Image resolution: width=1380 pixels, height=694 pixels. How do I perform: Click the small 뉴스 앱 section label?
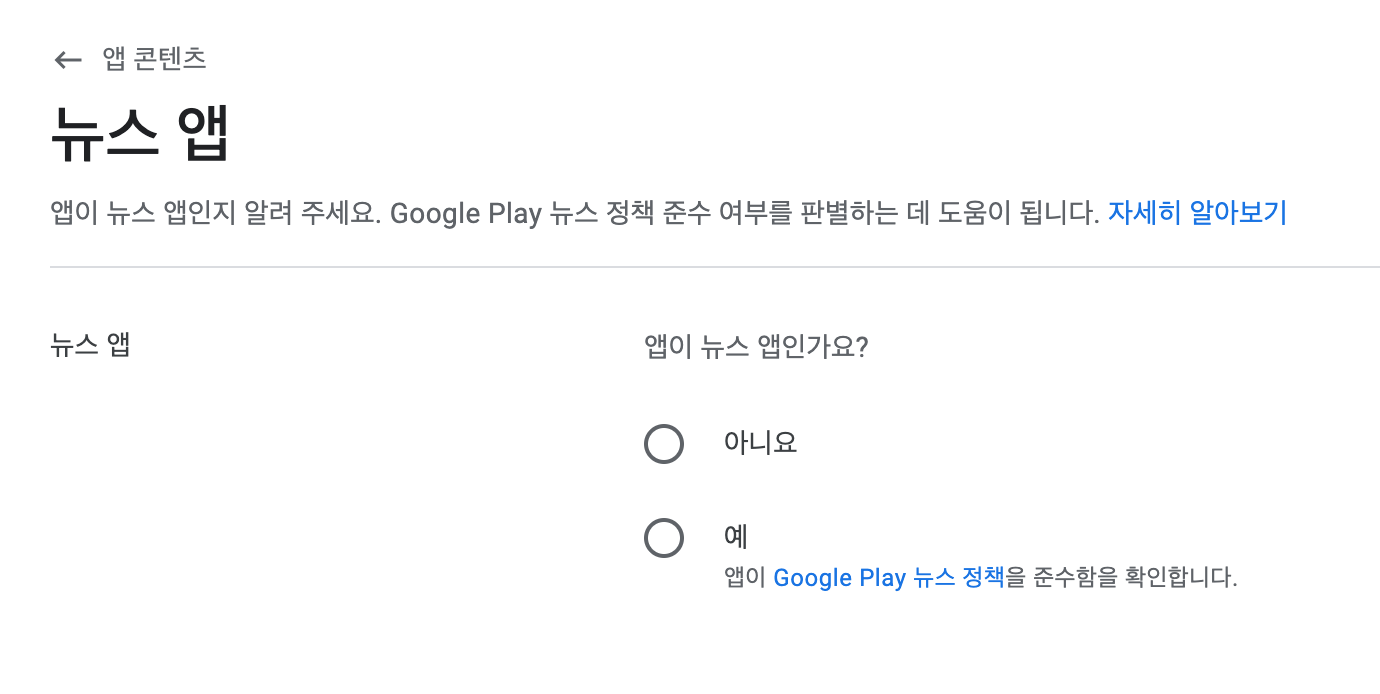[90, 346]
